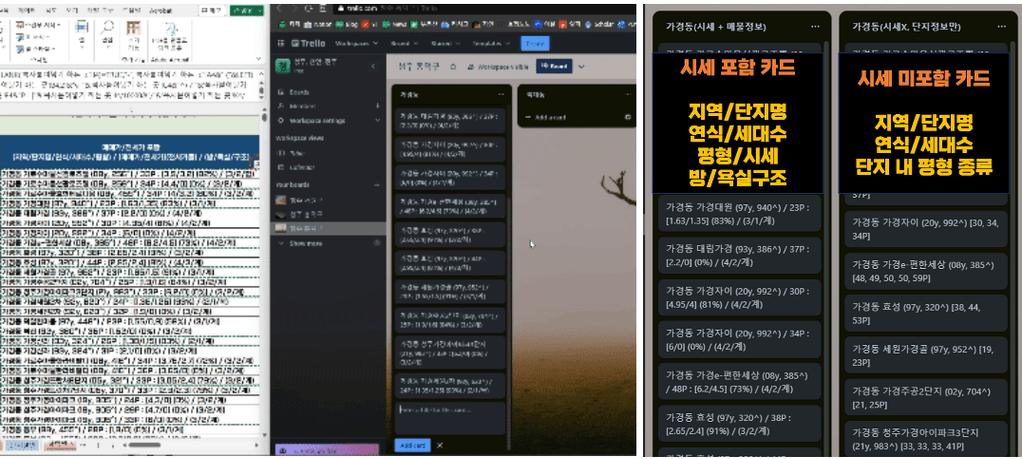The height and width of the screenshot is (459, 1022).
Task: Open card 가경동 대림가경 (93y, 386^) / 37P
Action: (740, 255)
